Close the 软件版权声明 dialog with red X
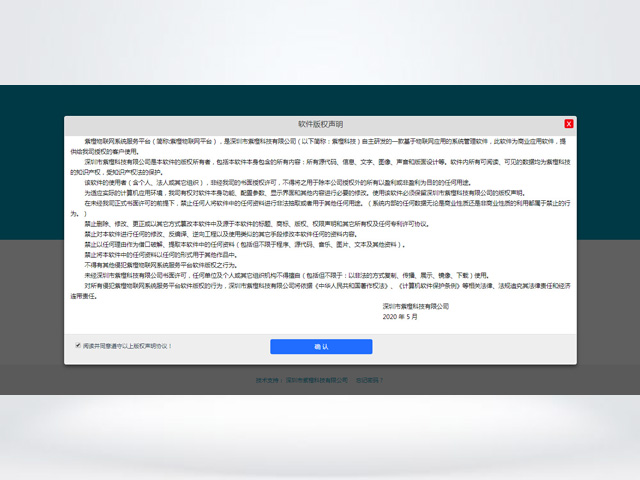 [x=569, y=124]
